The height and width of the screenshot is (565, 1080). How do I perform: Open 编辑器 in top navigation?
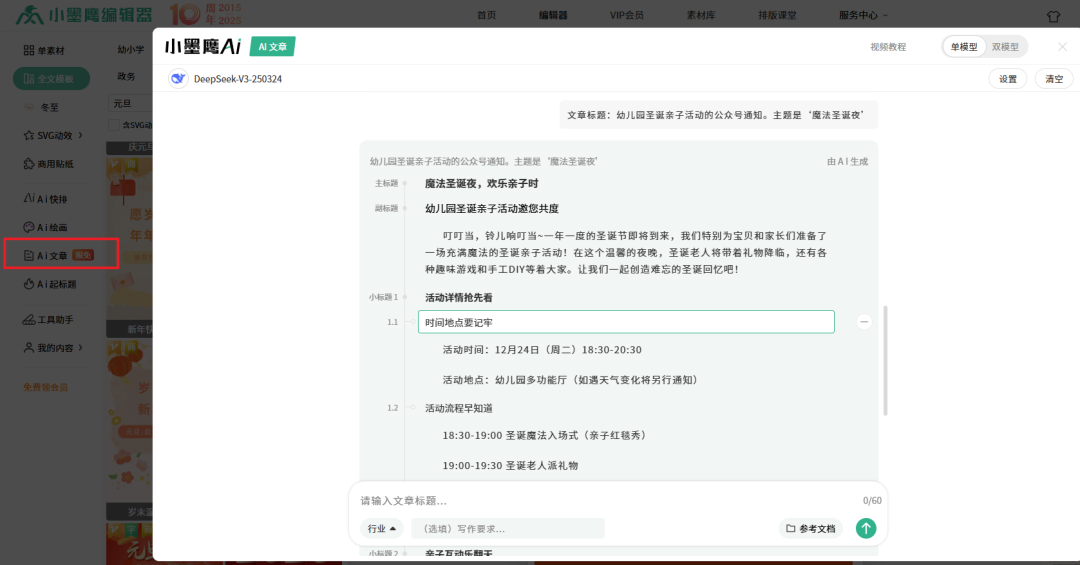coord(553,15)
